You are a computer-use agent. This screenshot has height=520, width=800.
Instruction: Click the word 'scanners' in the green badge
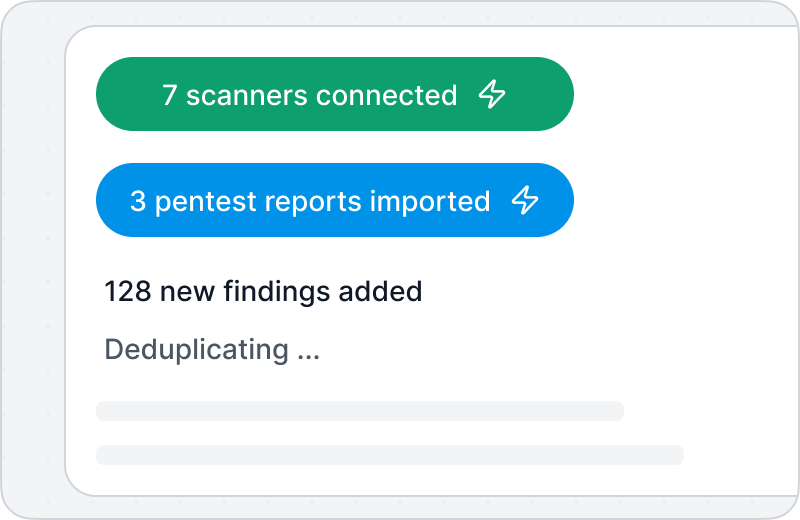click(247, 97)
